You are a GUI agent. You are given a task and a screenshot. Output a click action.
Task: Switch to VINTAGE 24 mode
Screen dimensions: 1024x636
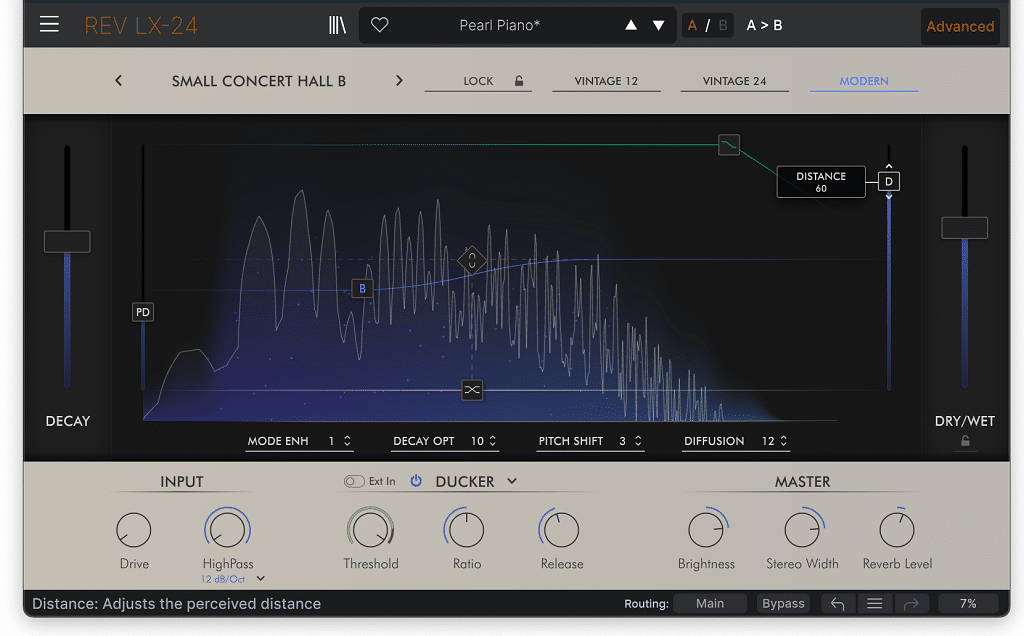pos(734,81)
